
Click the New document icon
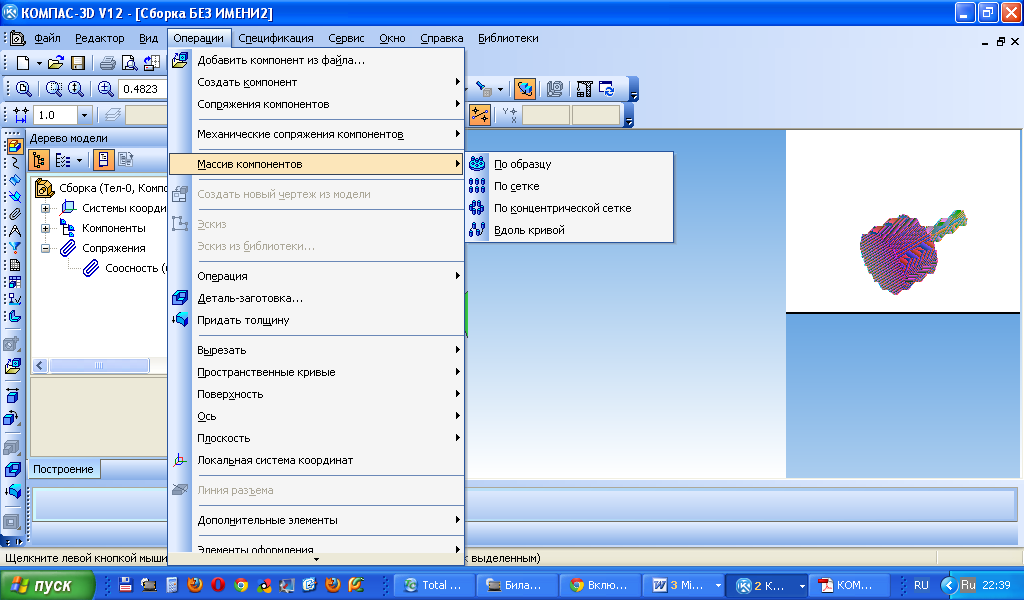[23, 63]
